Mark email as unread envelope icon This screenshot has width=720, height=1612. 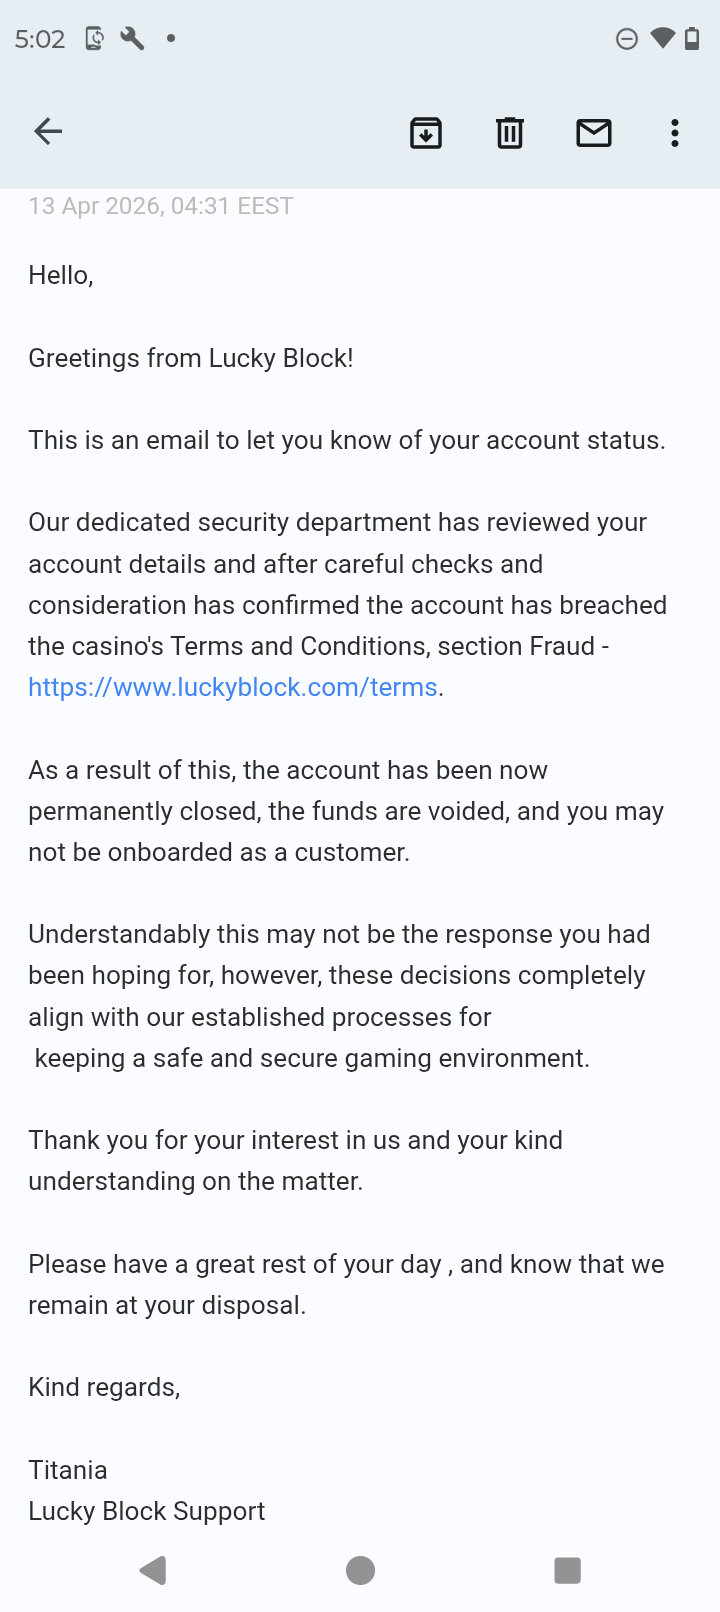point(594,132)
